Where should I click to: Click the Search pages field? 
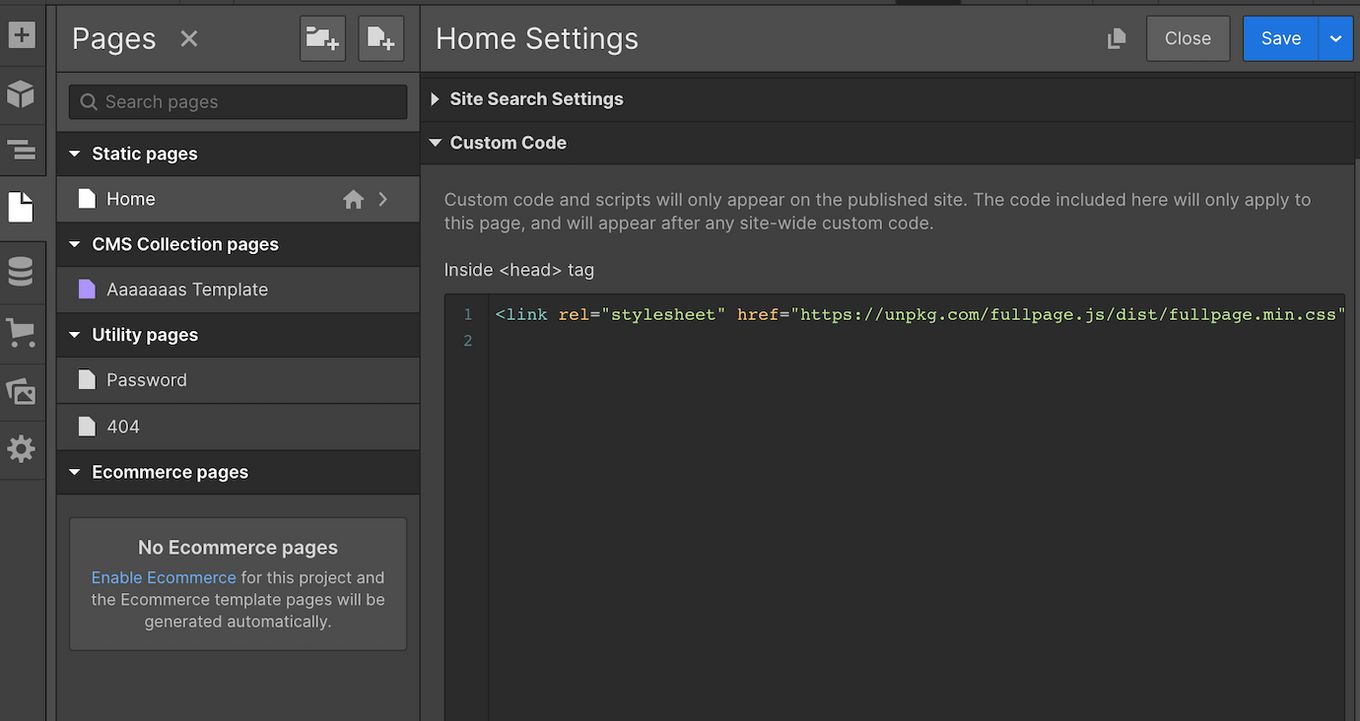[238, 102]
